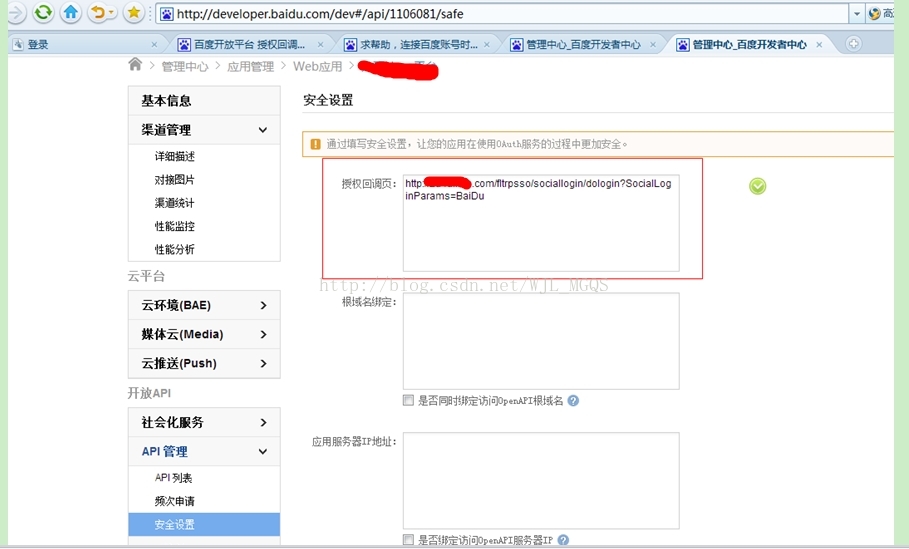This screenshot has width=909, height=549.
Task: Expand the 云环境(BAE) section arrow
Action: [263, 306]
